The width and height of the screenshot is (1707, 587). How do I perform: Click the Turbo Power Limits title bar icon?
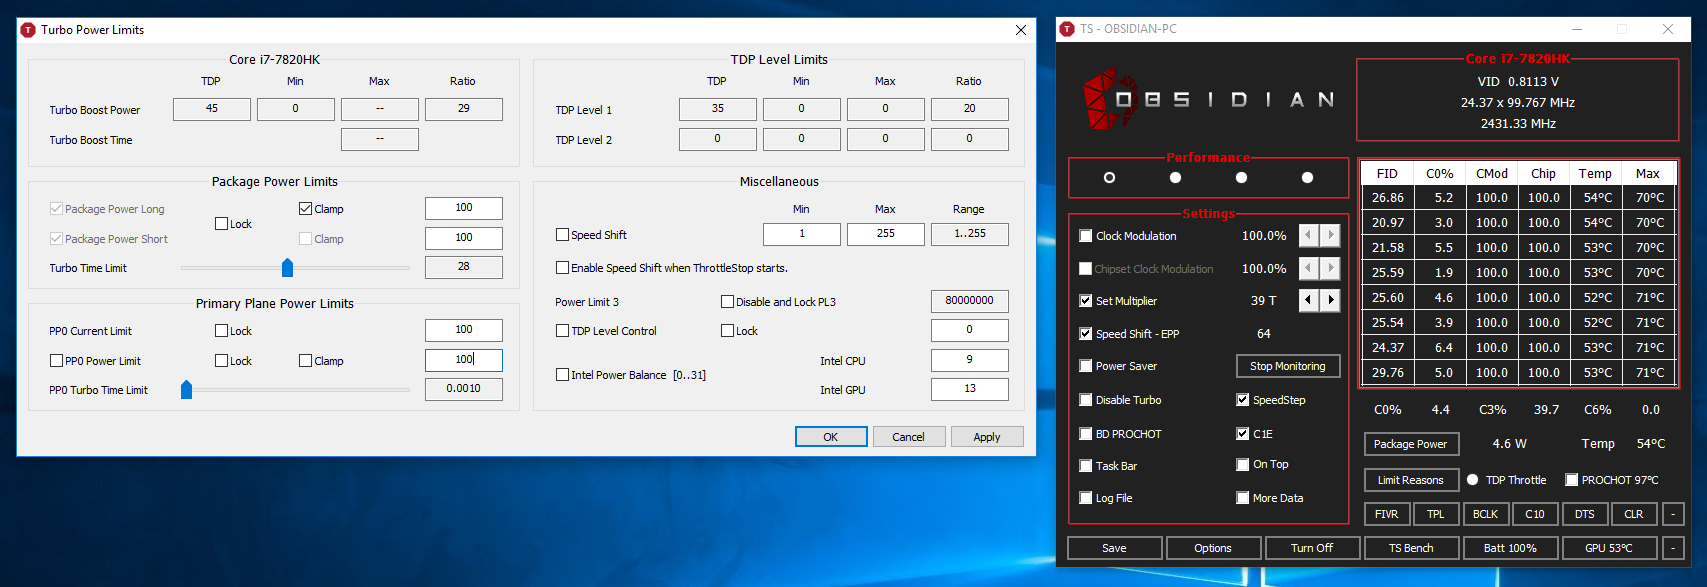tap(28, 30)
